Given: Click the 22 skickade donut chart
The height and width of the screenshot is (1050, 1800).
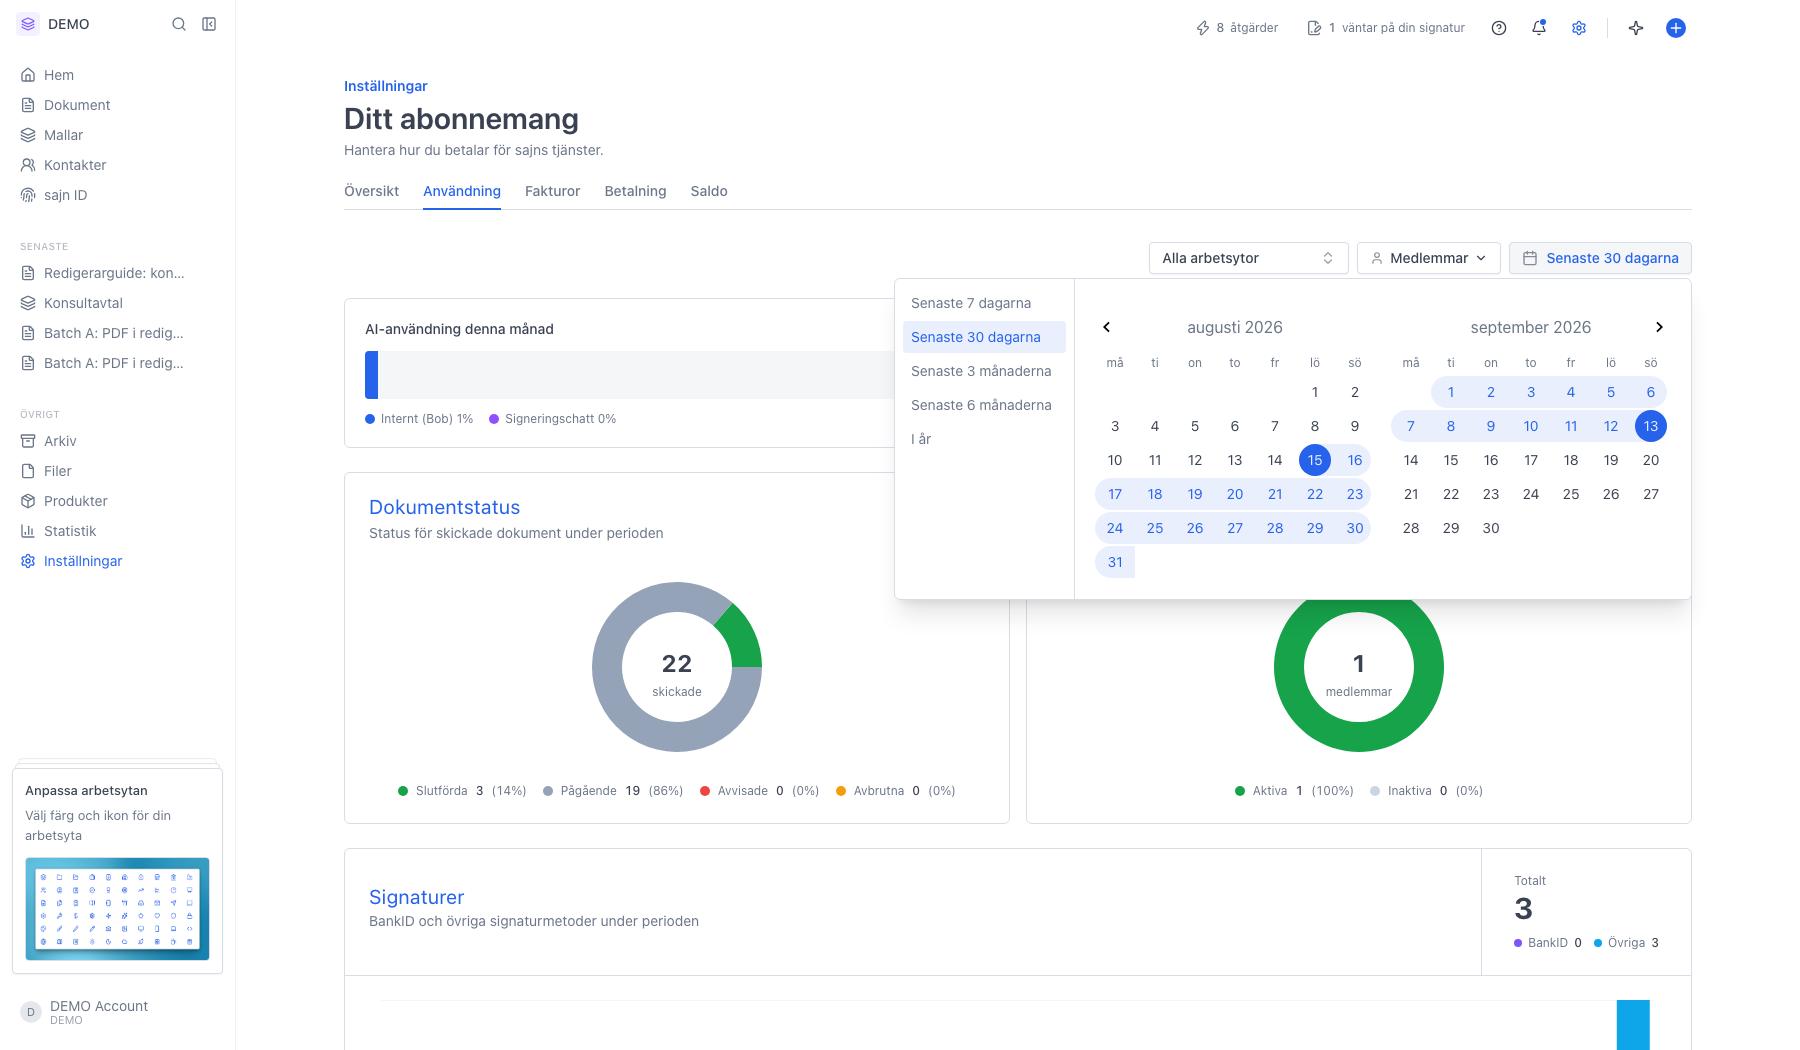Looking at the screenshot, I should (677, 667).
